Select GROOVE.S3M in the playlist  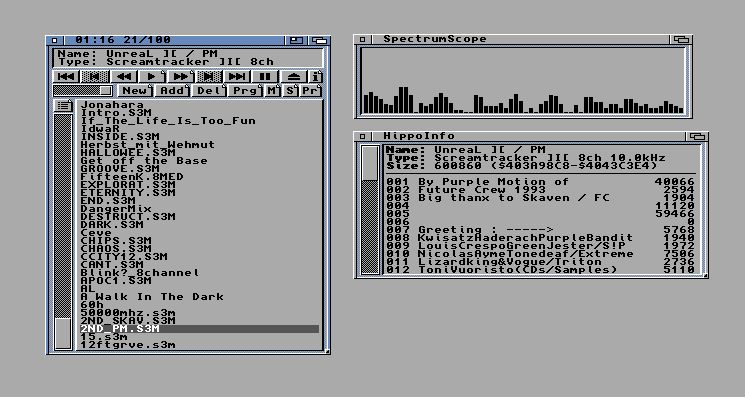pyautogui.click(x=200, y=169)
